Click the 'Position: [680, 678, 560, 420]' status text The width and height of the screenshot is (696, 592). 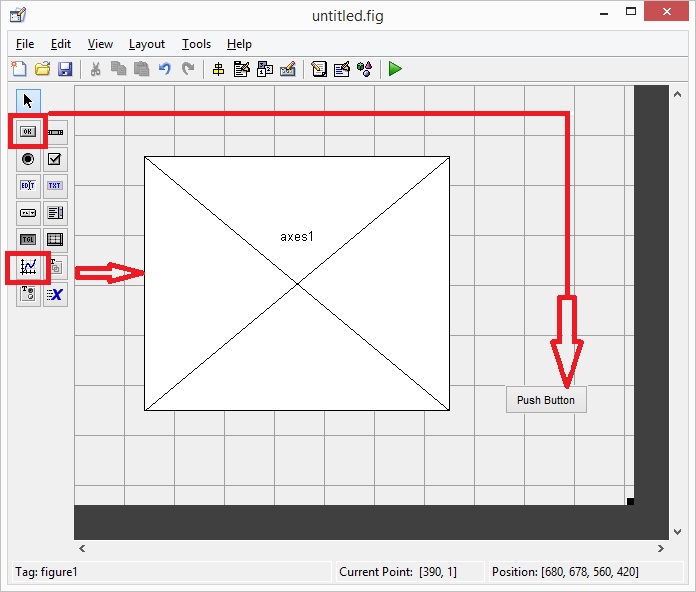(x=565, y=572)
